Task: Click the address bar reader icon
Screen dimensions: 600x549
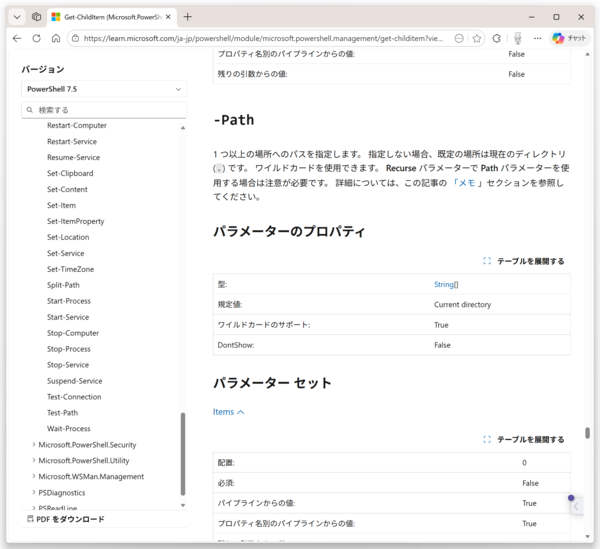Action: [x=459, y=38]
